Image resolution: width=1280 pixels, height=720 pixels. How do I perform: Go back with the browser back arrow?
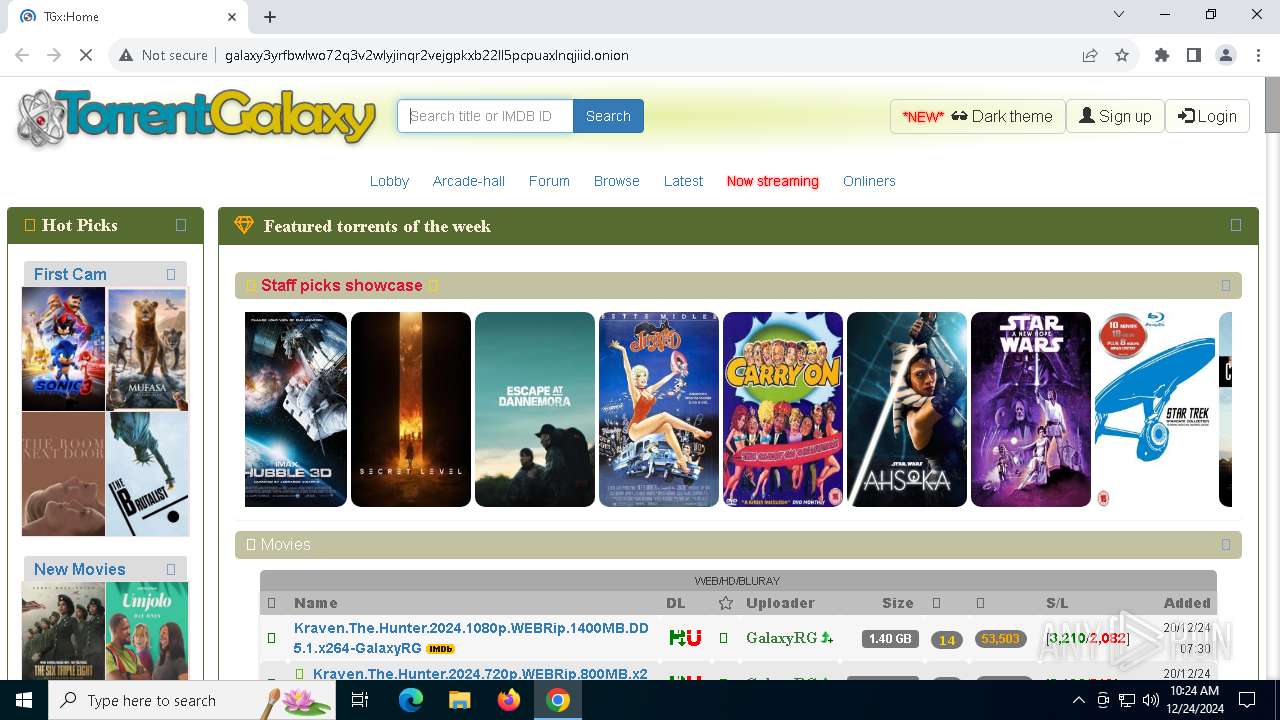coord(23,55)
